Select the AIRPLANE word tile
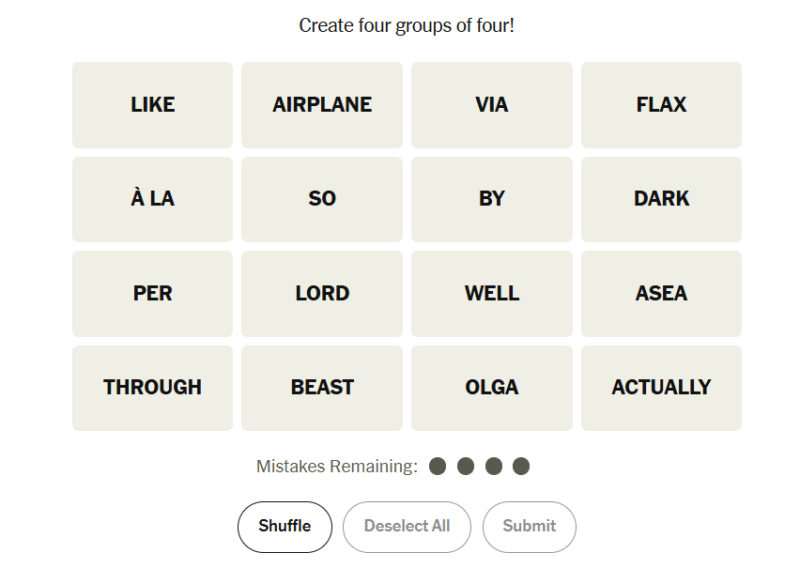The width and height of the screenshot is (800, 568). click(x=322, y=105)
